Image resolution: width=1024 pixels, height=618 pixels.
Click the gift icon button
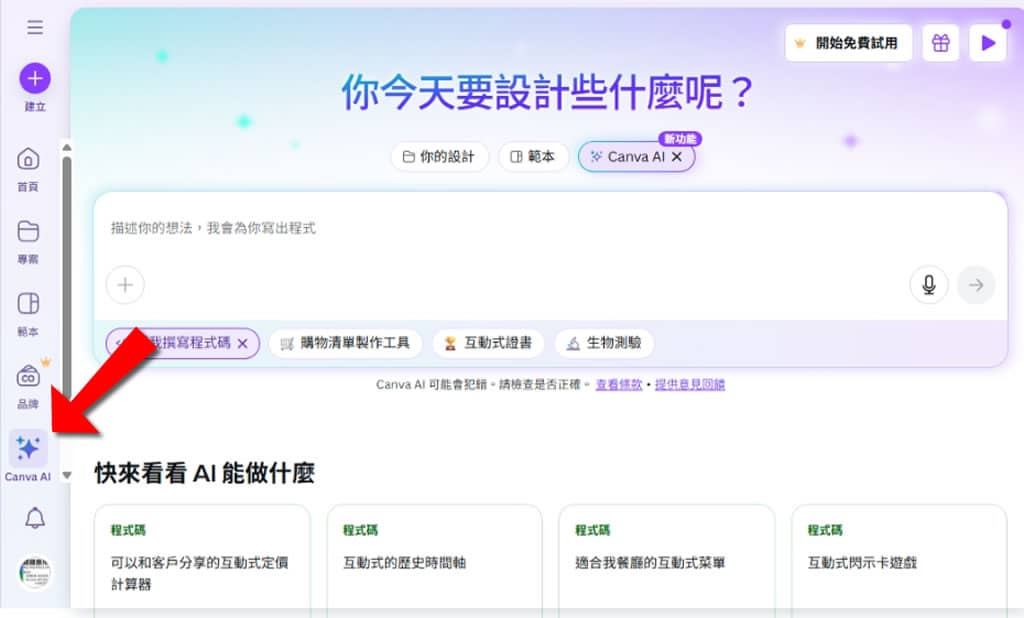(940, 43)
